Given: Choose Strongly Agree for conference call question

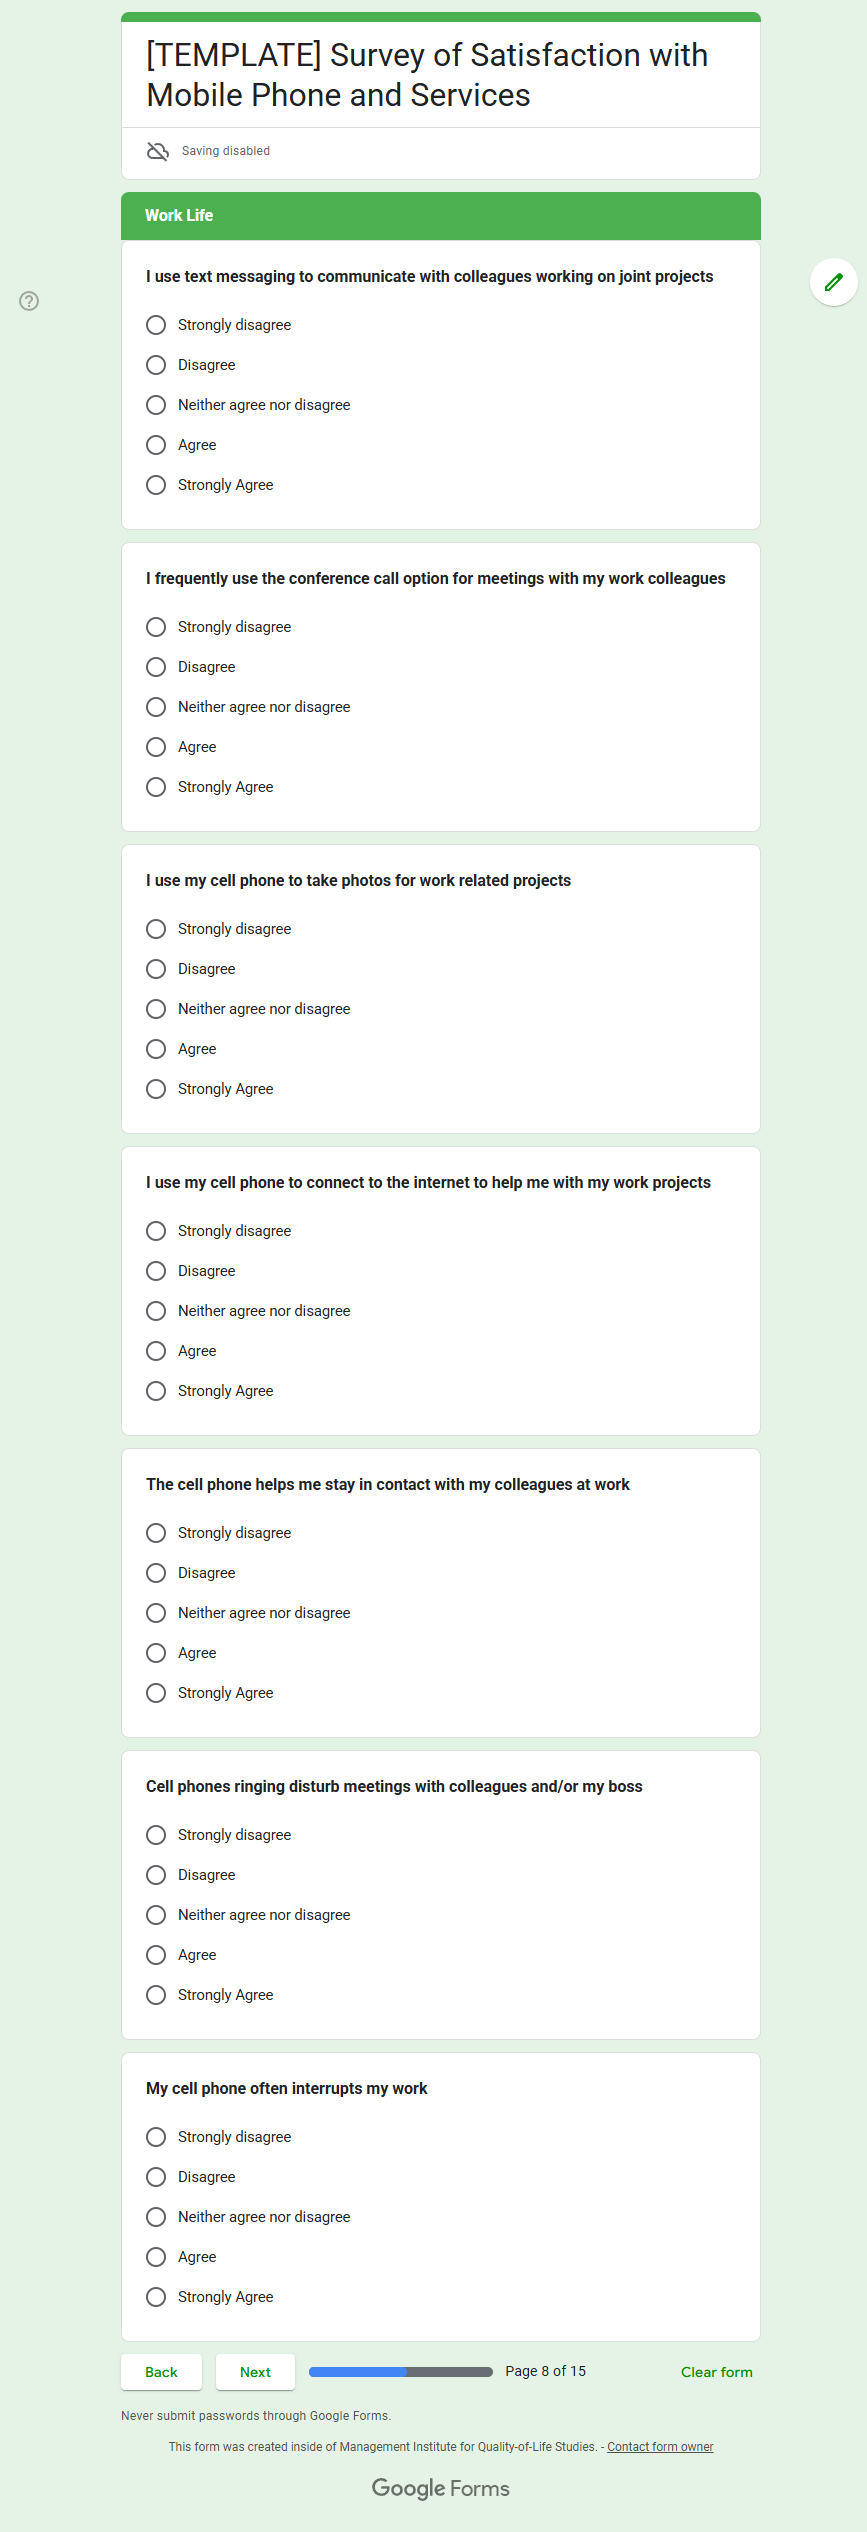Looking at the screenshot, I should coord(156,787).
